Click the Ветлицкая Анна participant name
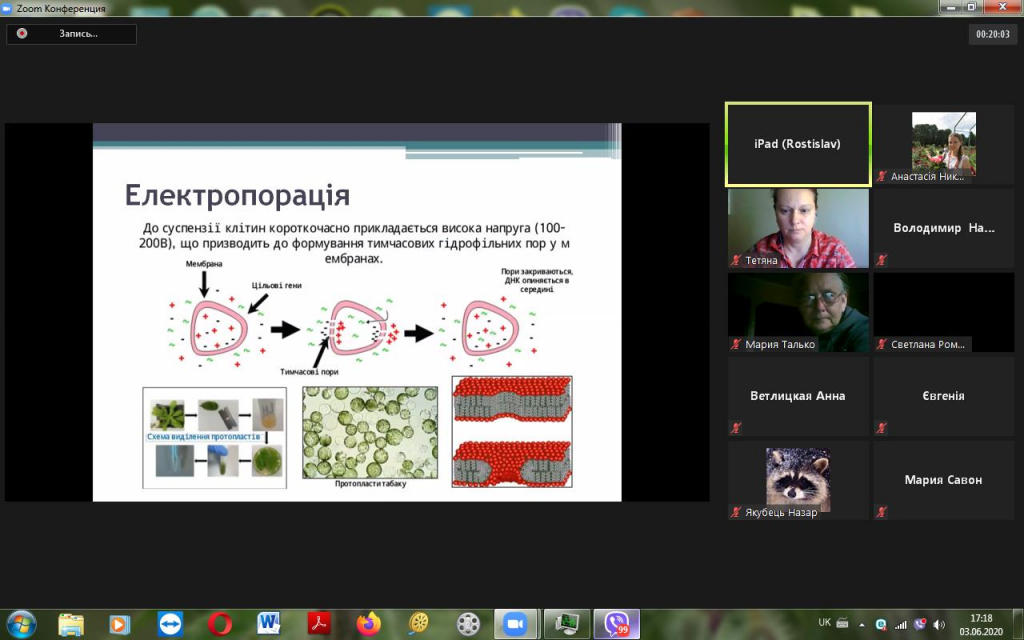Viewport: 1024px width, 640px height. (x=797, y=396)
